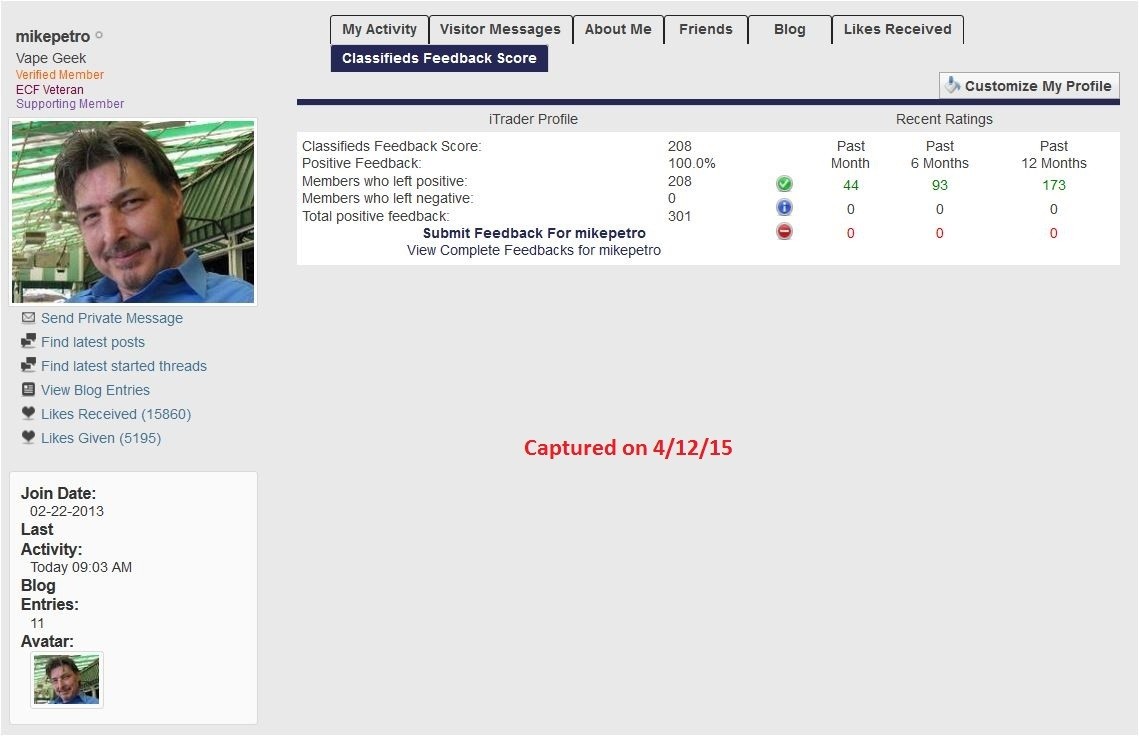Viewport: 1139px width, 736px height.
Task: Click Submit Feedback For mikepetro link
Action: pos(534,233)
